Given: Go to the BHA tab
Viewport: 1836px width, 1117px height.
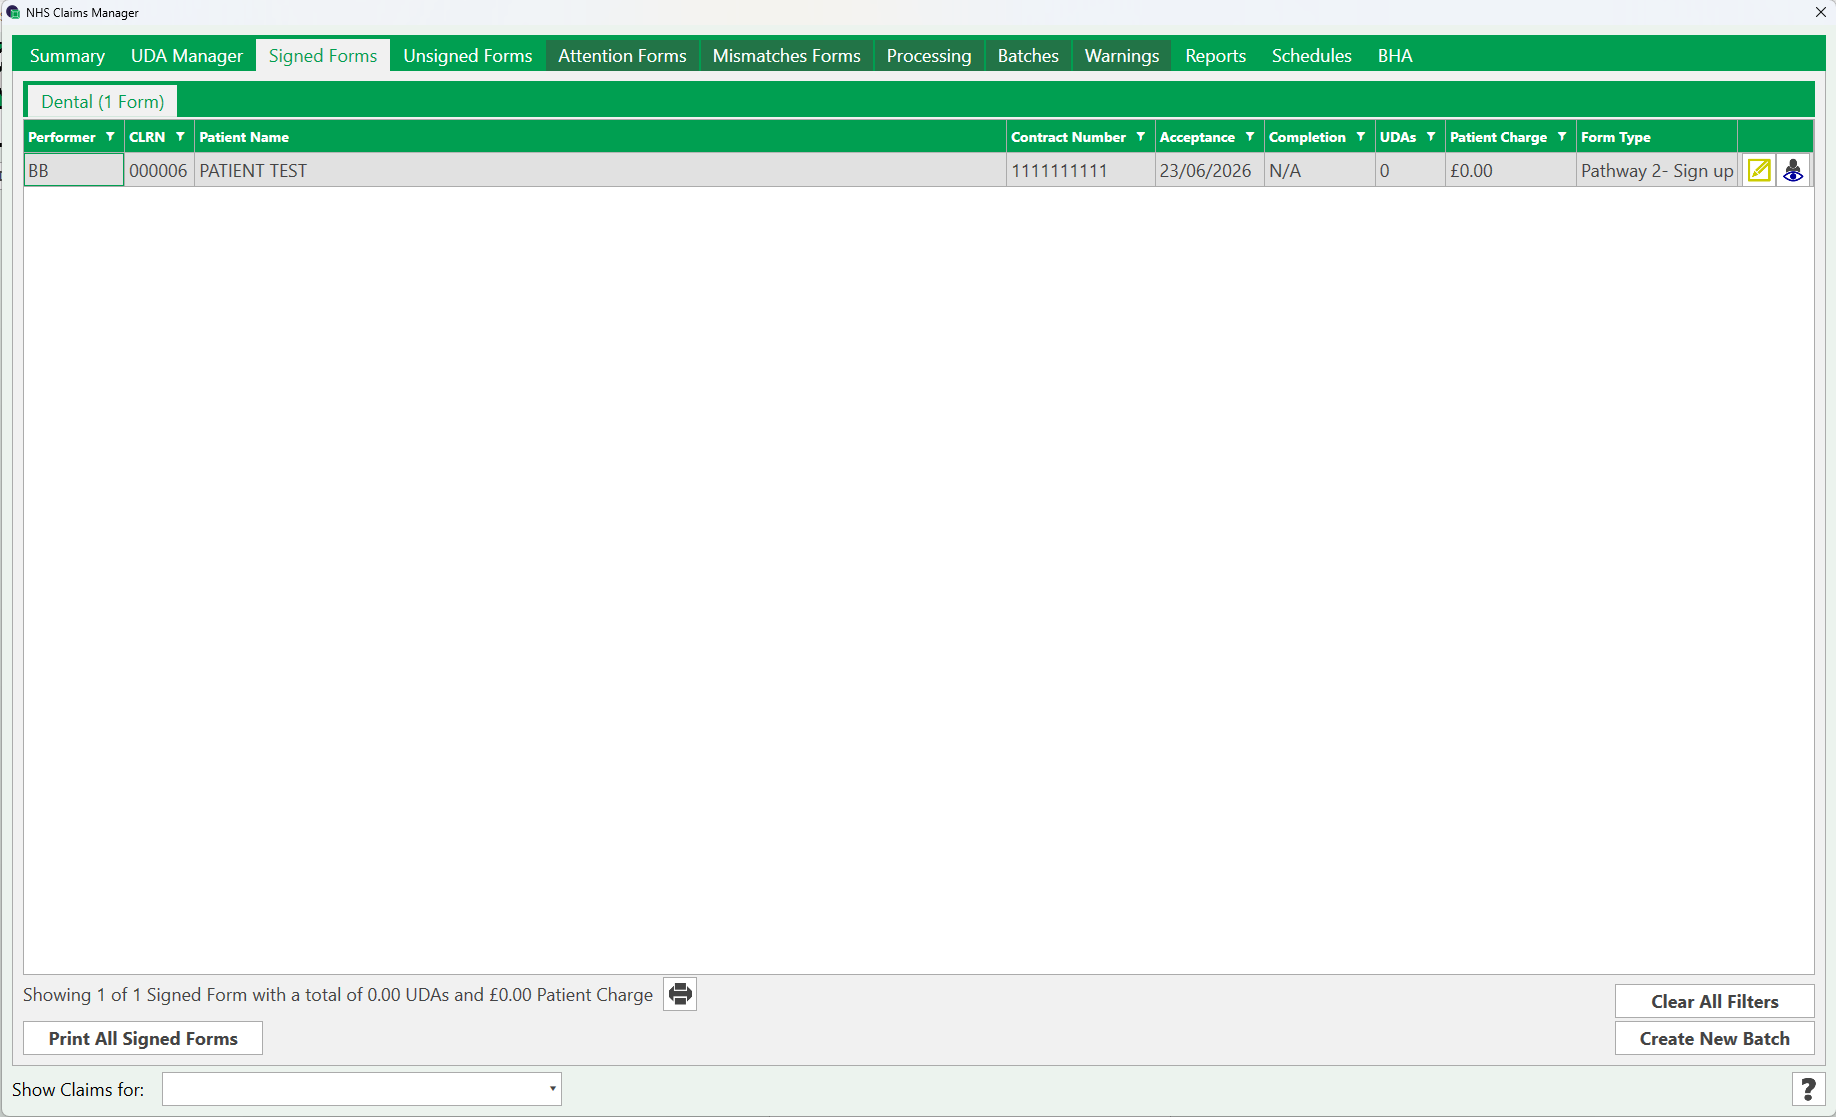Looking at the screenshot, I should [x=1395, y=56].
